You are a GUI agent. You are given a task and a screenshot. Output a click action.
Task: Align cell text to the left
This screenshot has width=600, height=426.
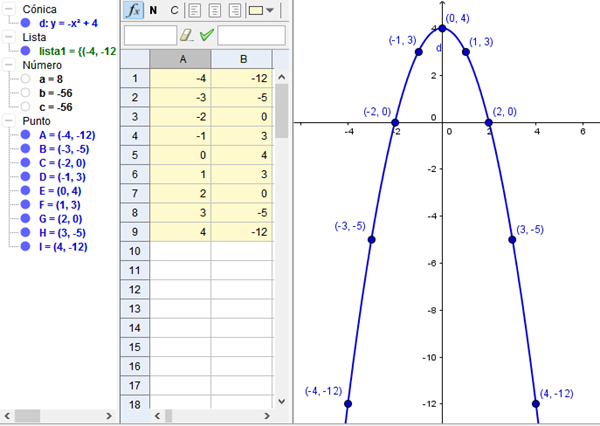pyautogui.click(x=195, y=11)
